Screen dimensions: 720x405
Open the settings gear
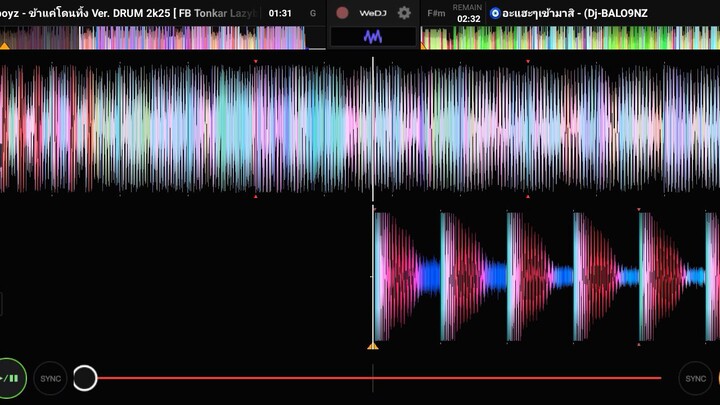tap(404, 13)
